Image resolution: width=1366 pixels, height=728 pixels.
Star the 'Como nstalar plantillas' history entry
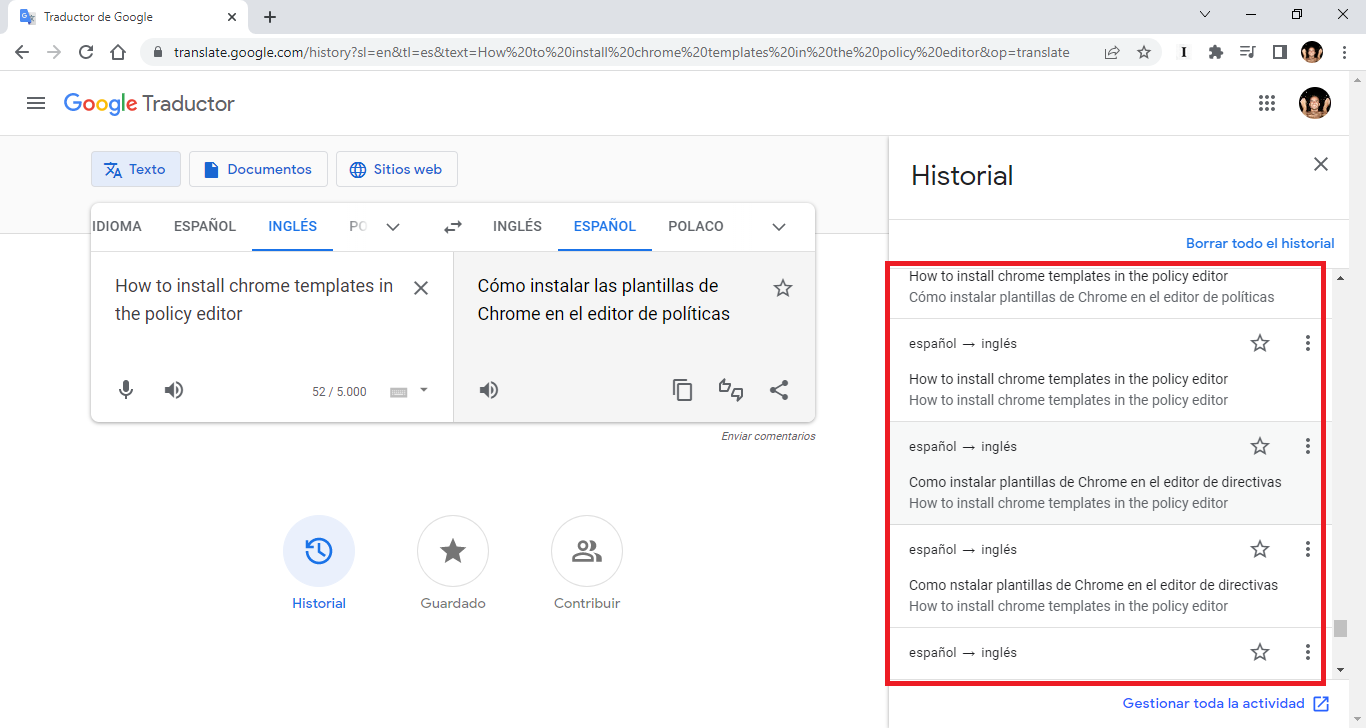(1260, 549)
